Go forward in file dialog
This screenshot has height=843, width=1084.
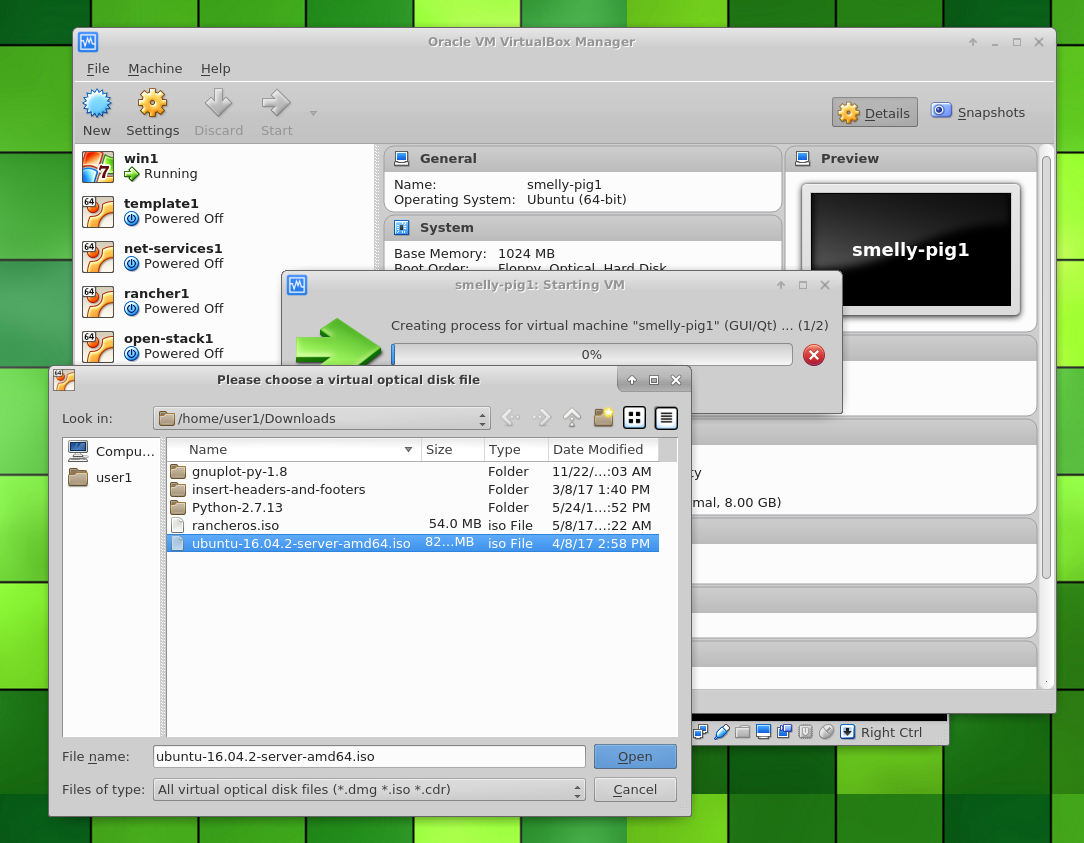click(541, 418)
